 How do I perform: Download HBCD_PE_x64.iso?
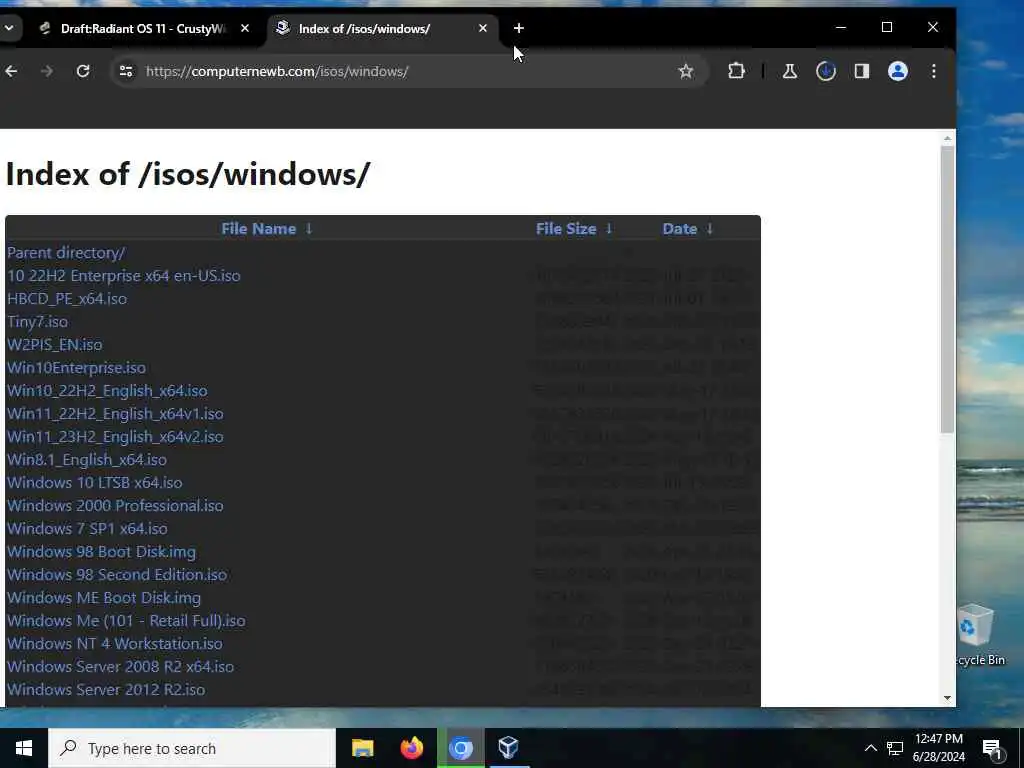[x=67, y=298]
